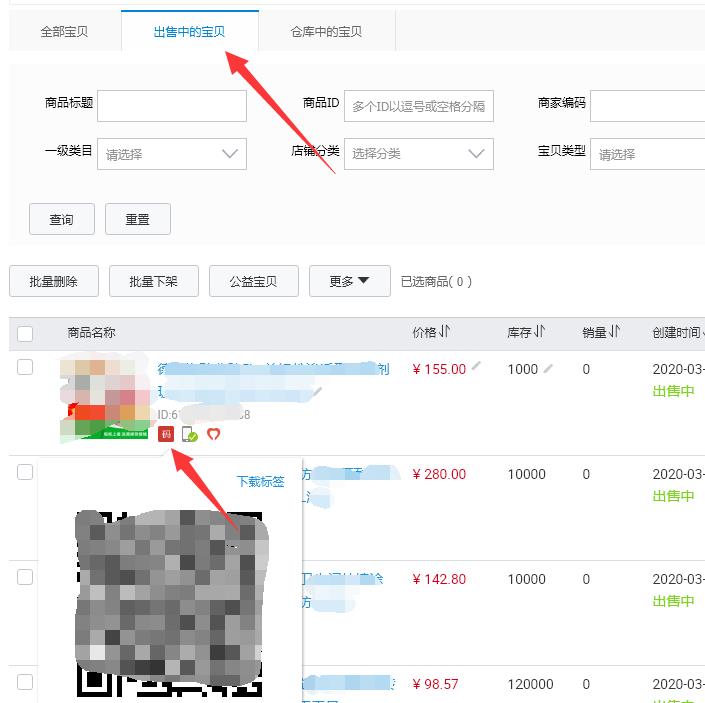Check the ¥142.80 product row checkbox
The image size is (705, 703).
tap(25, 578)
